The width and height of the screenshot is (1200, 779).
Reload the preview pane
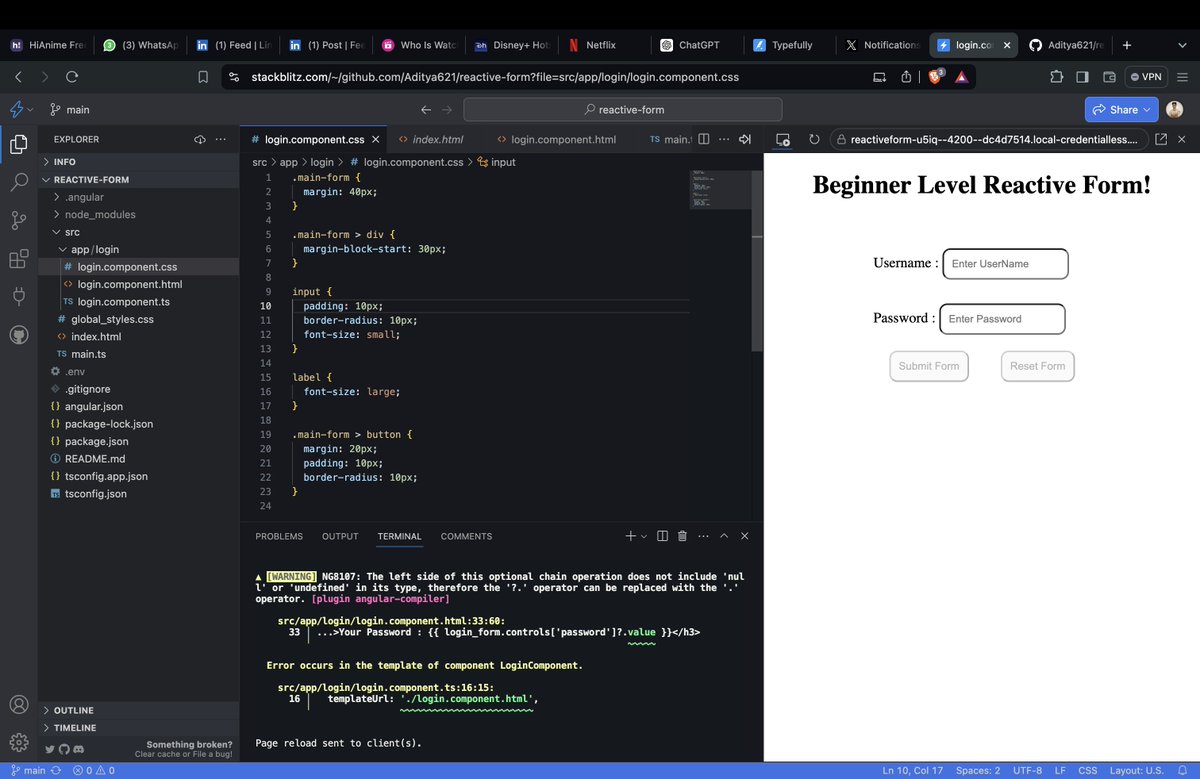[x=814, y=139]
